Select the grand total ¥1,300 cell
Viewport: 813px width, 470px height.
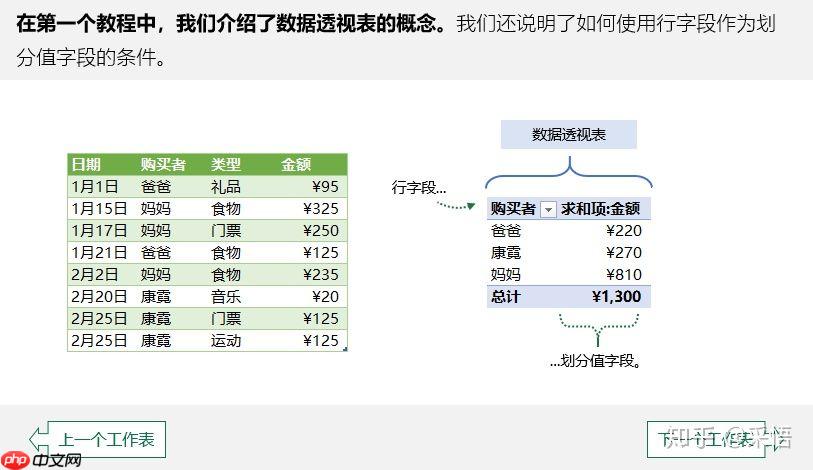pyautogui.click(x=616, y=297)
